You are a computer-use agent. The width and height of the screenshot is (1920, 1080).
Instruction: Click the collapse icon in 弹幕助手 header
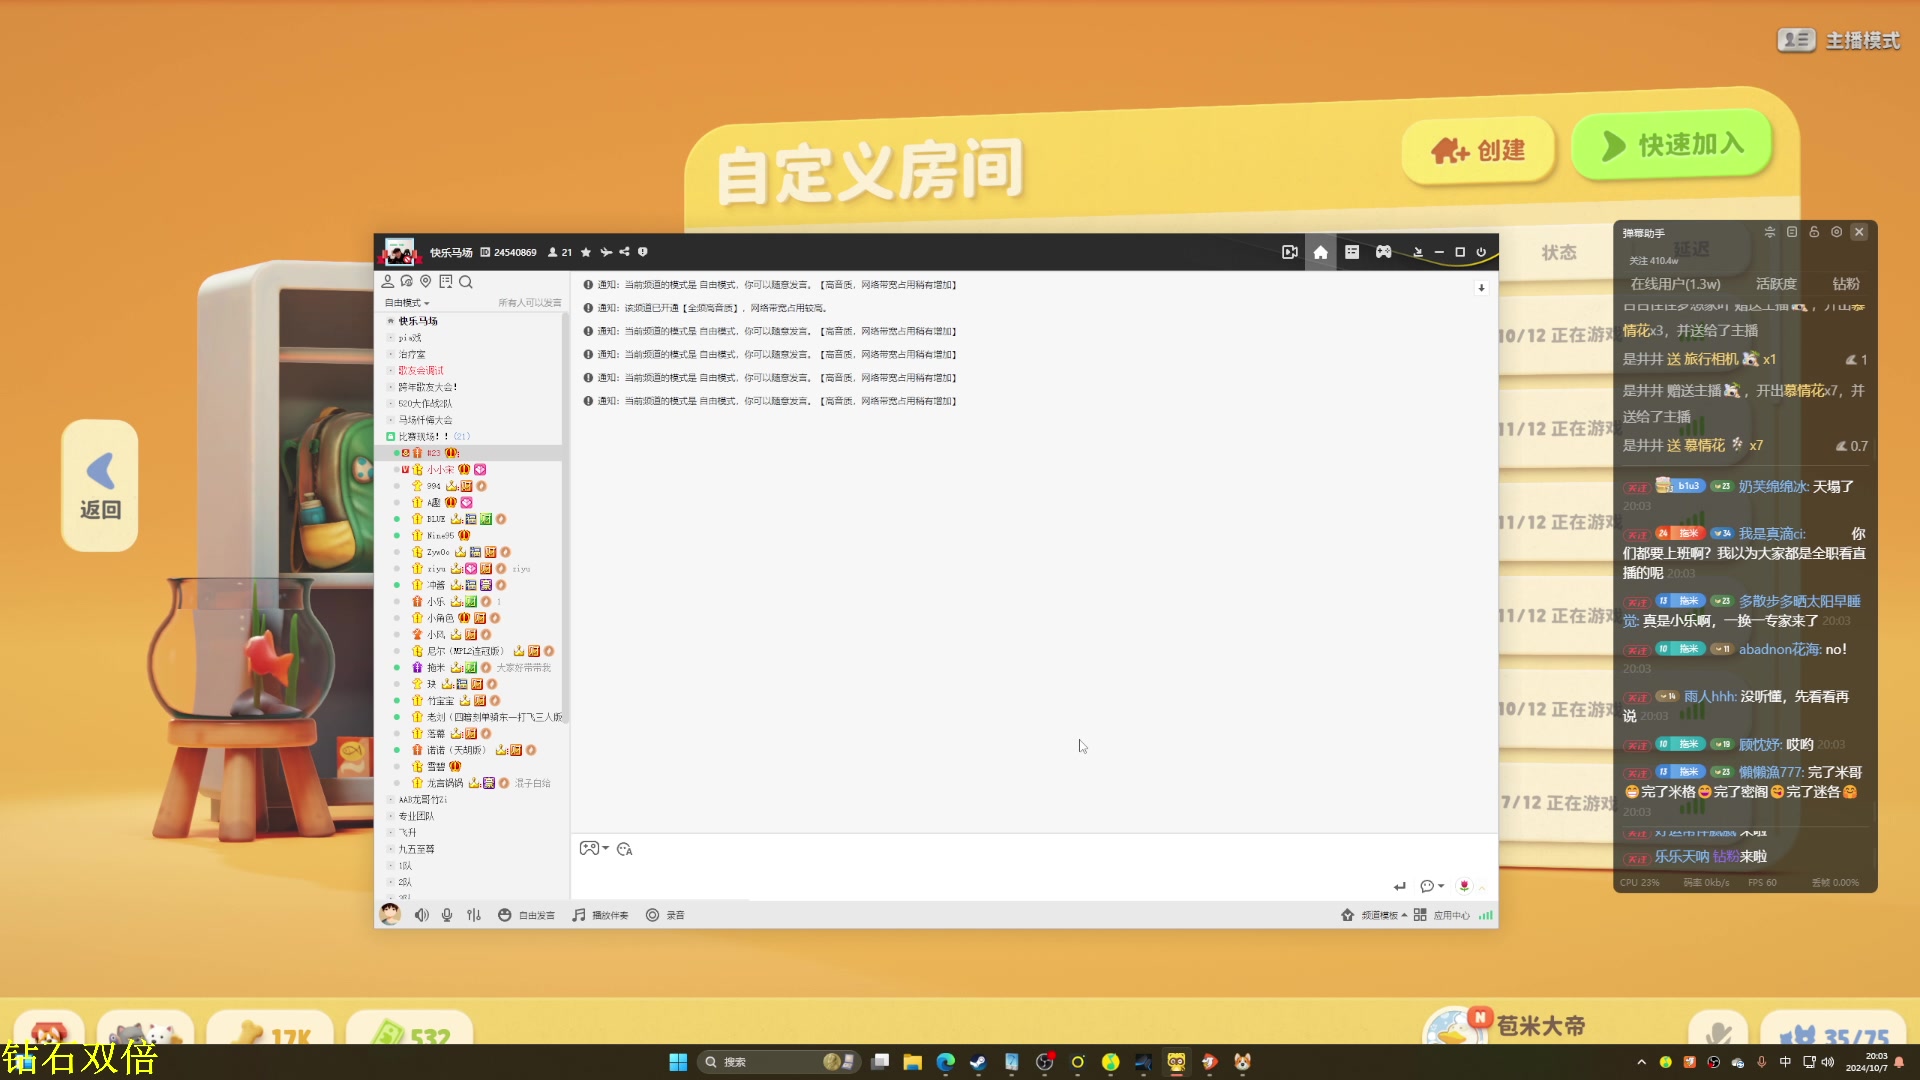(1770, 232)
